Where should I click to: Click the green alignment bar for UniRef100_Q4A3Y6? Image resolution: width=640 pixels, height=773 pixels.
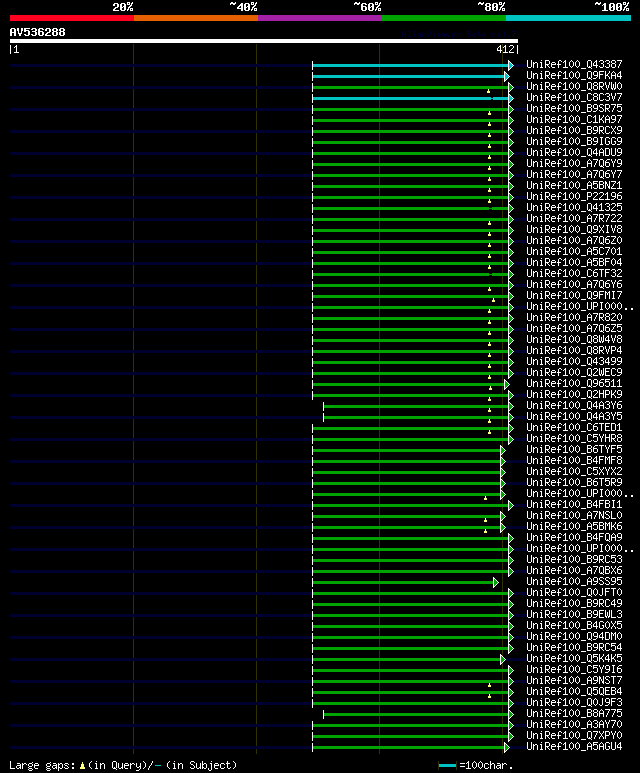click(416, 407)
